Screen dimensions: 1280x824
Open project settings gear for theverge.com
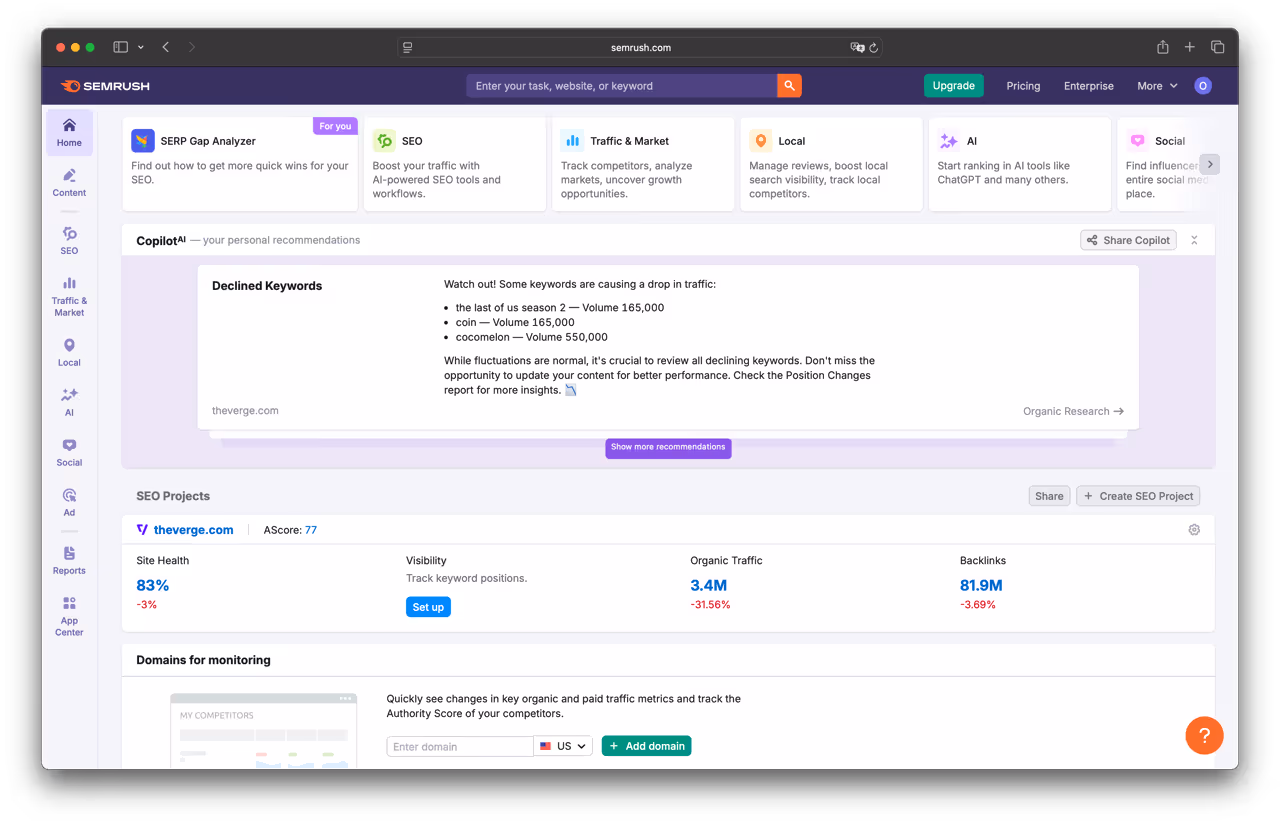(x=1194, y=530)
